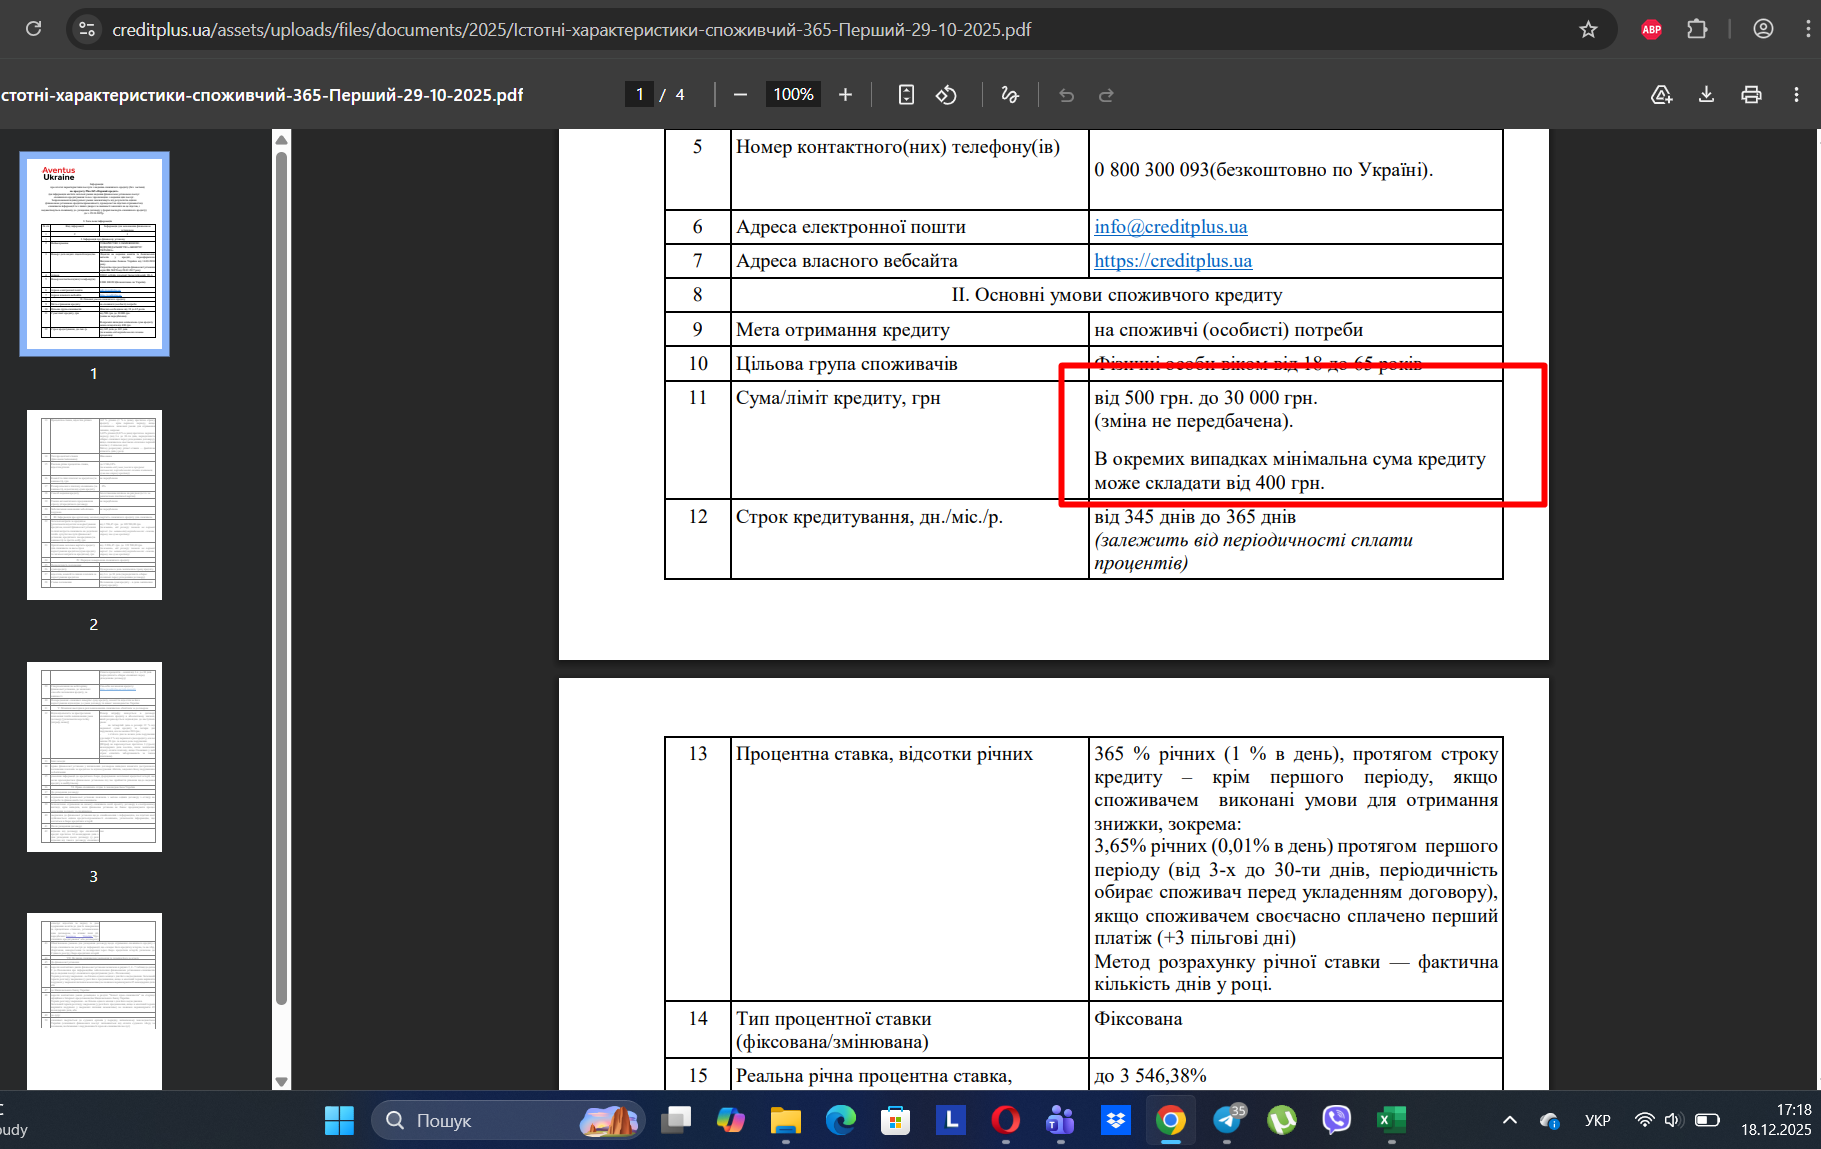Open Excel from the taskbar
The image size is (1821, 1149).
coord(1391,1120)
